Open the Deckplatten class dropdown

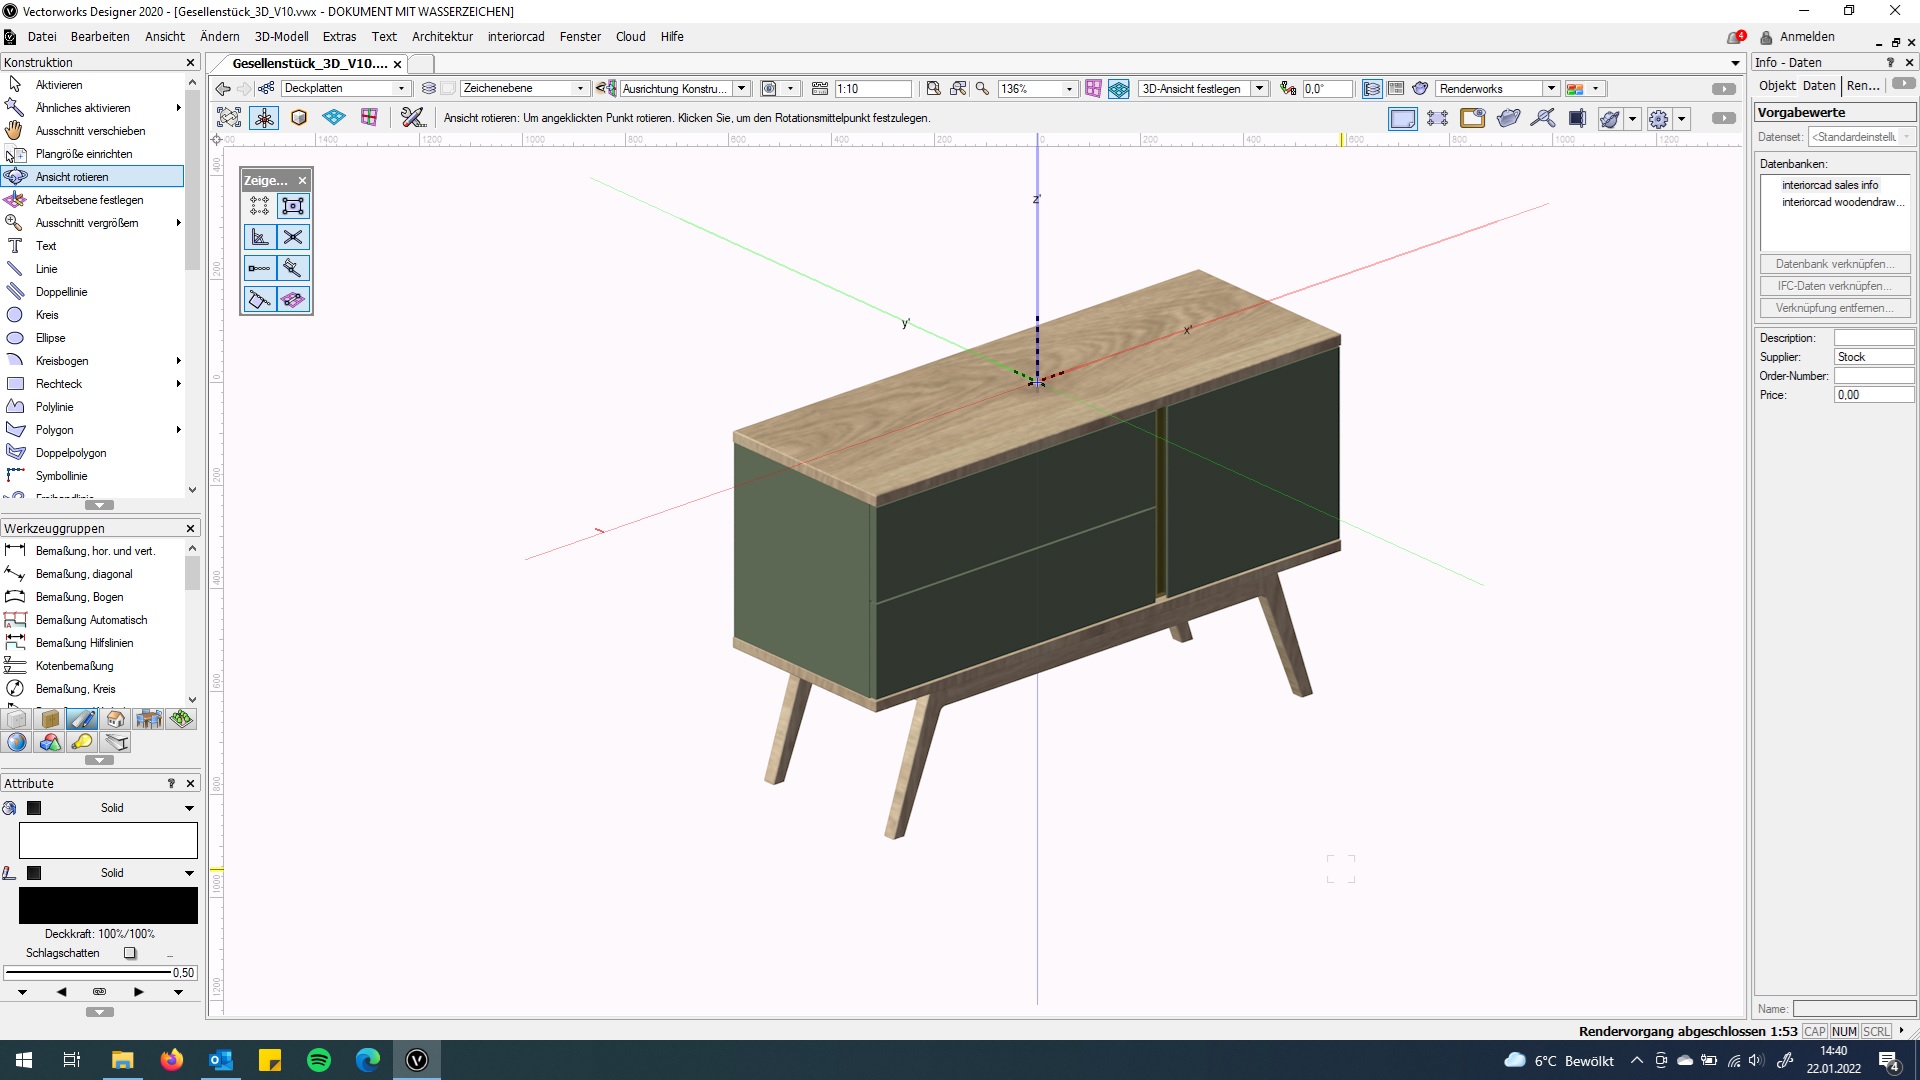(x=346, y=89)
